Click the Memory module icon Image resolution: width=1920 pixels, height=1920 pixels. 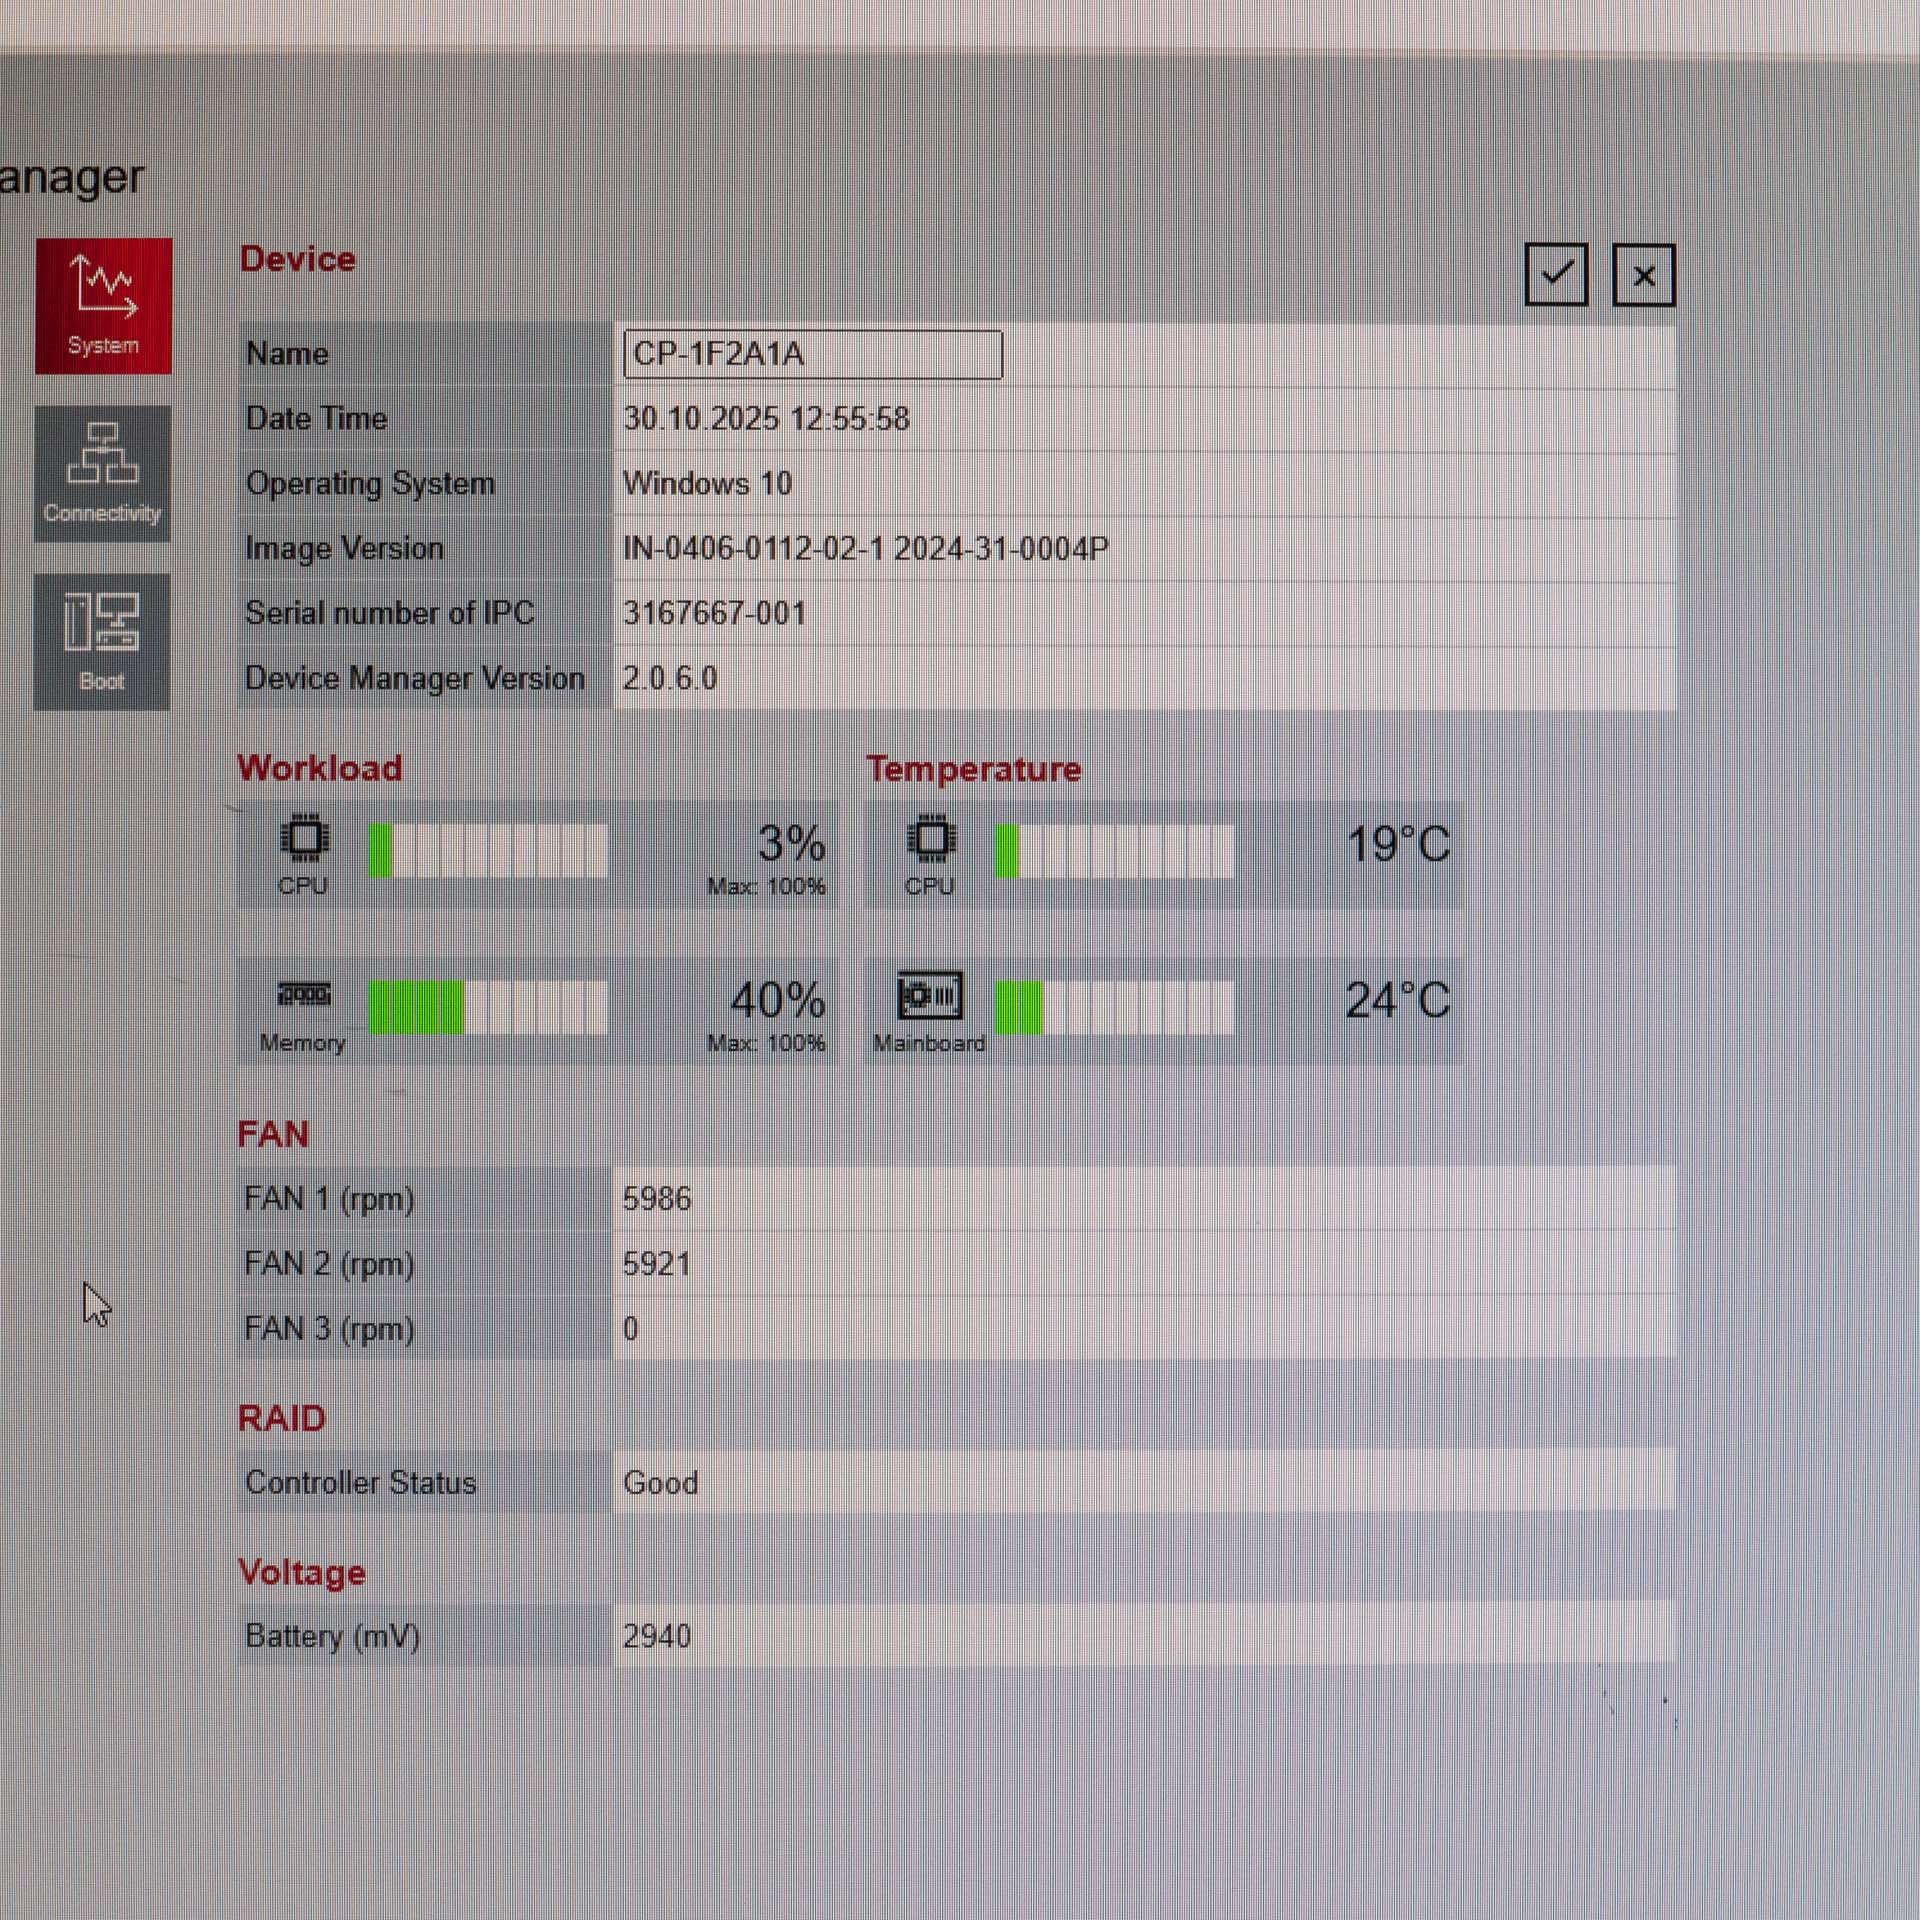coord(304,995)
